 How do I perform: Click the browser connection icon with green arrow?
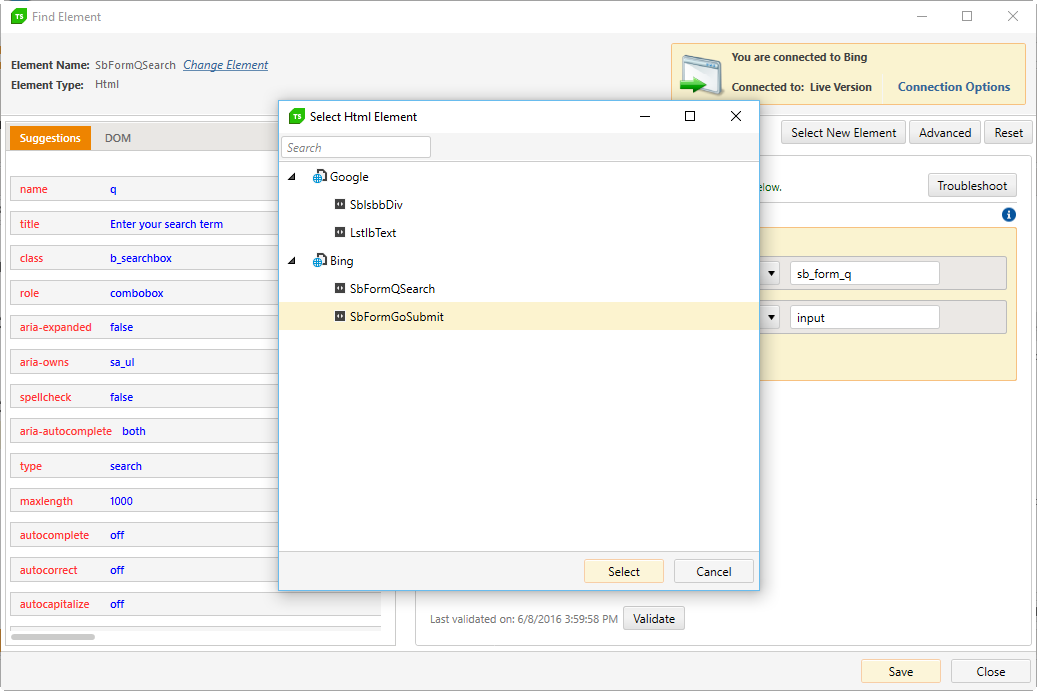tap(700, 75)
